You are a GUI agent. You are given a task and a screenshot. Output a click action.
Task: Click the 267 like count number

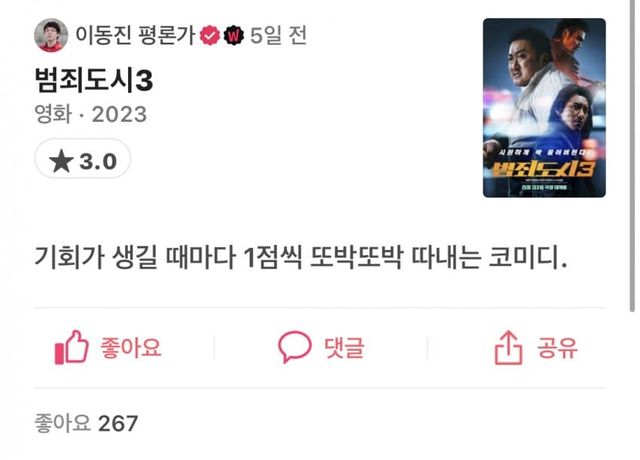tap(118, 423)
